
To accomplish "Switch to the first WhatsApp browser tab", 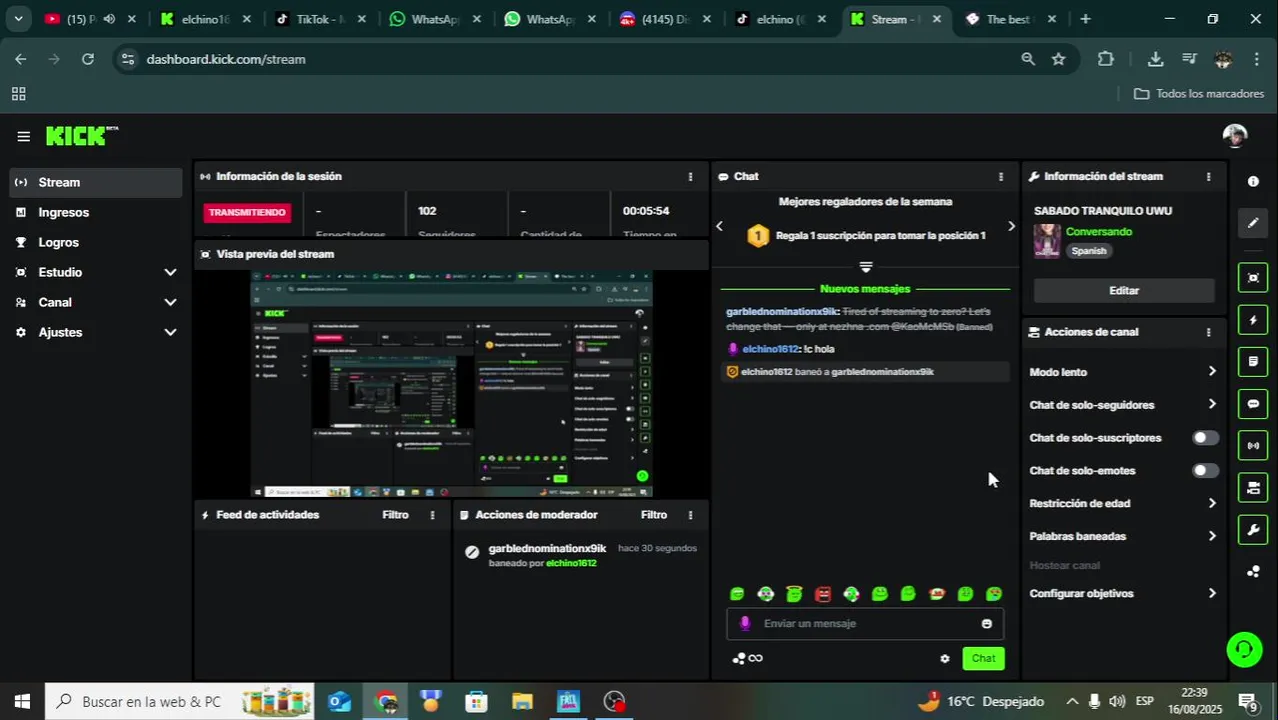I will tap(435, 19).
